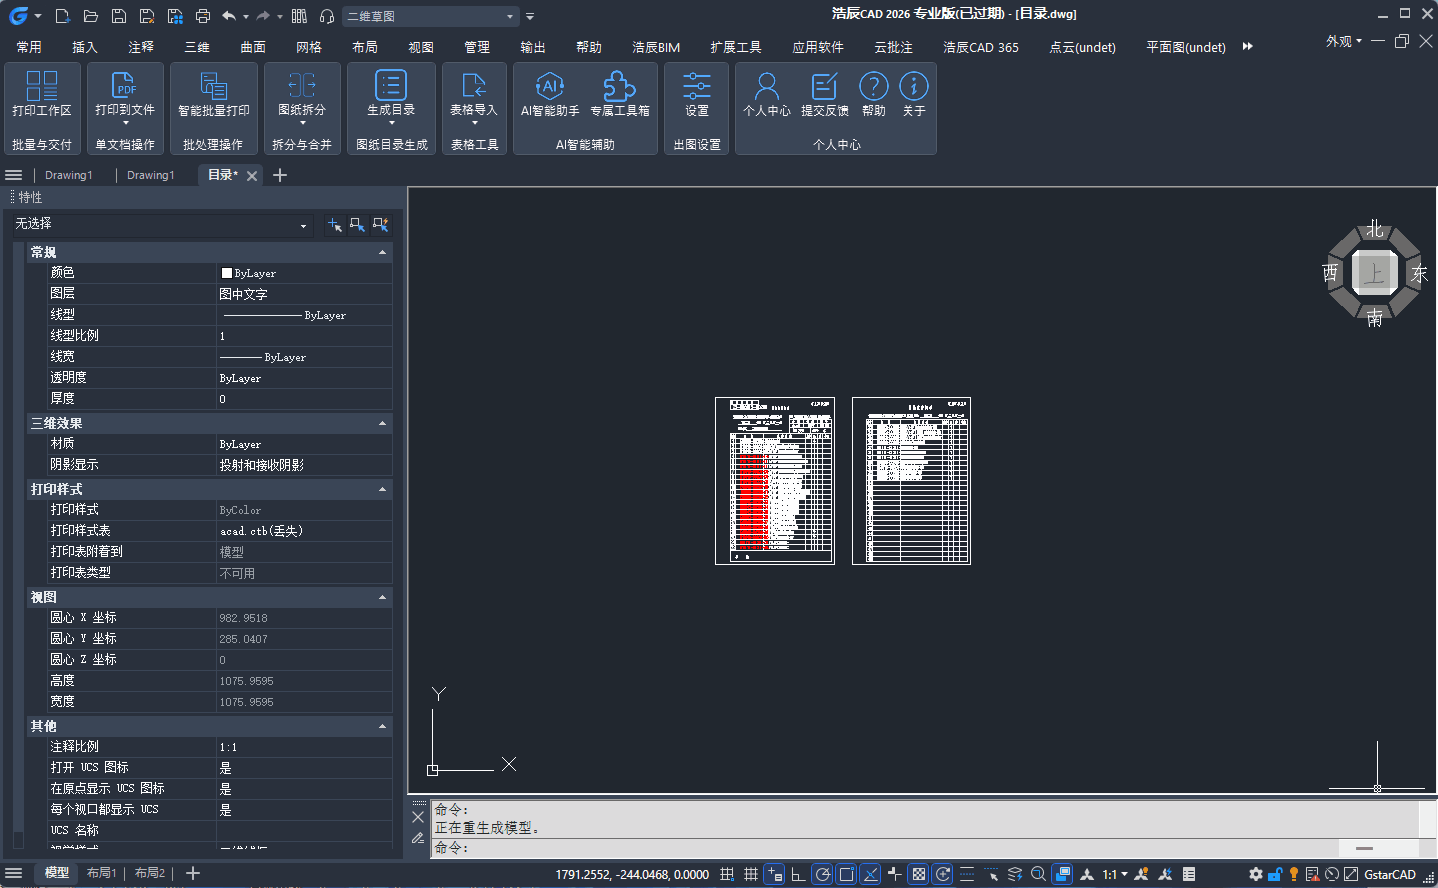The height and width of the screenshot is (888, 1438).
Task: Add new drawing tab with plus button
Action: point(280,175)
